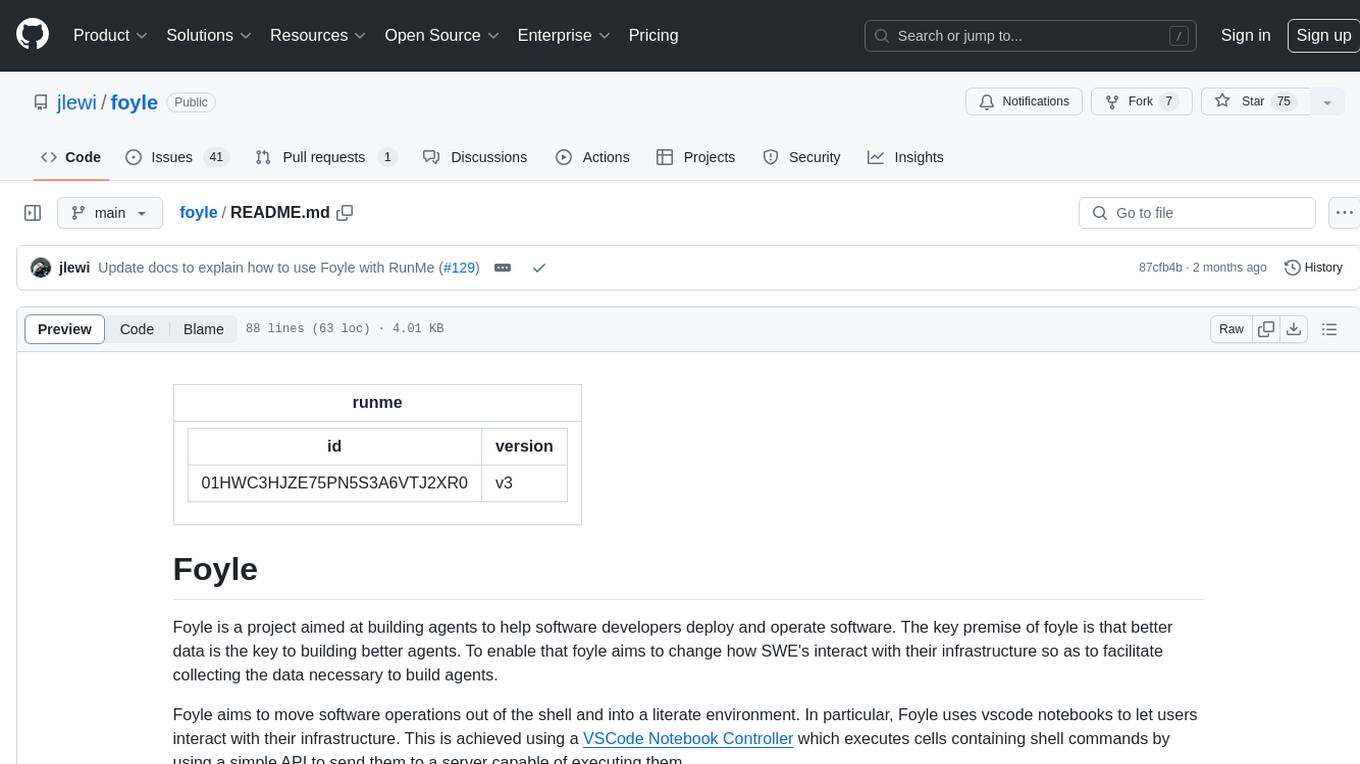This screenshot has height=764, width=1360.
Task: Open the jlewi owner profile link
Action: [x=76, y=102]
